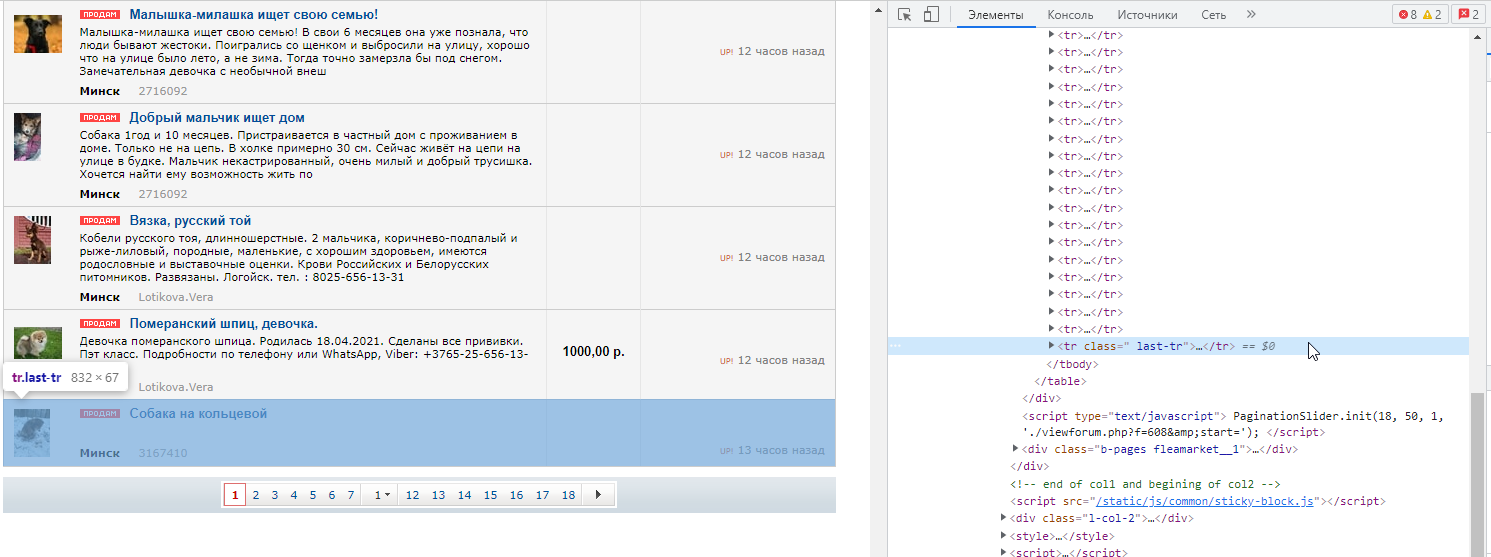The image size is (1491, 557).
Task: Expand the div class b-pages fleamarket__1 node
Action: [1016, 449]
